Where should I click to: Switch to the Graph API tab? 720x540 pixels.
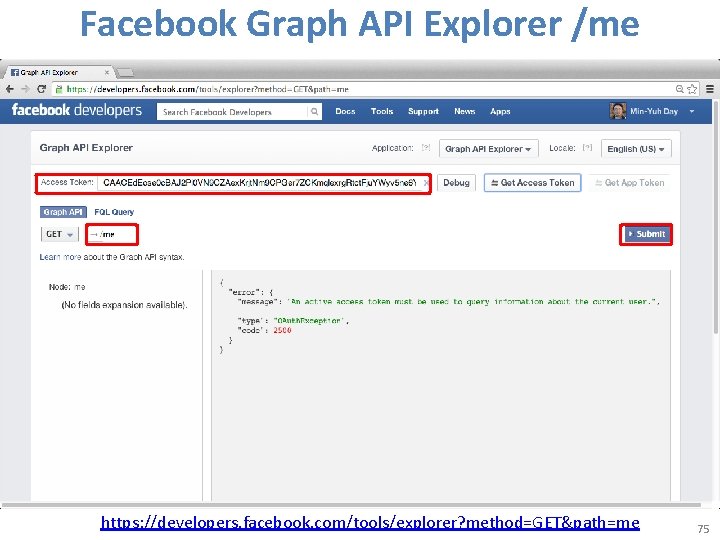pyautogui.click(x=63, y=212)
